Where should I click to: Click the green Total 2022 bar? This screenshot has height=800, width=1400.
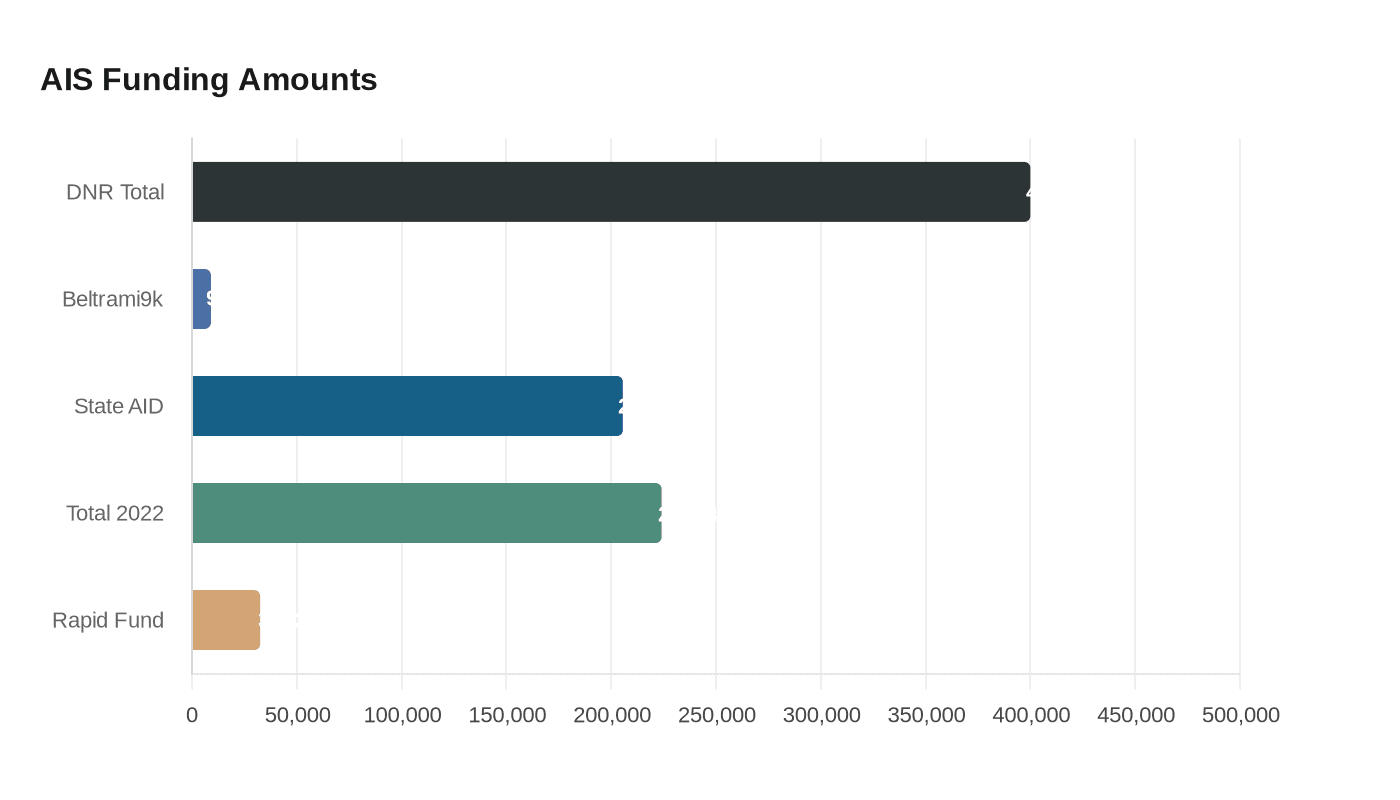pyautogui.click(x=426, y=513)
